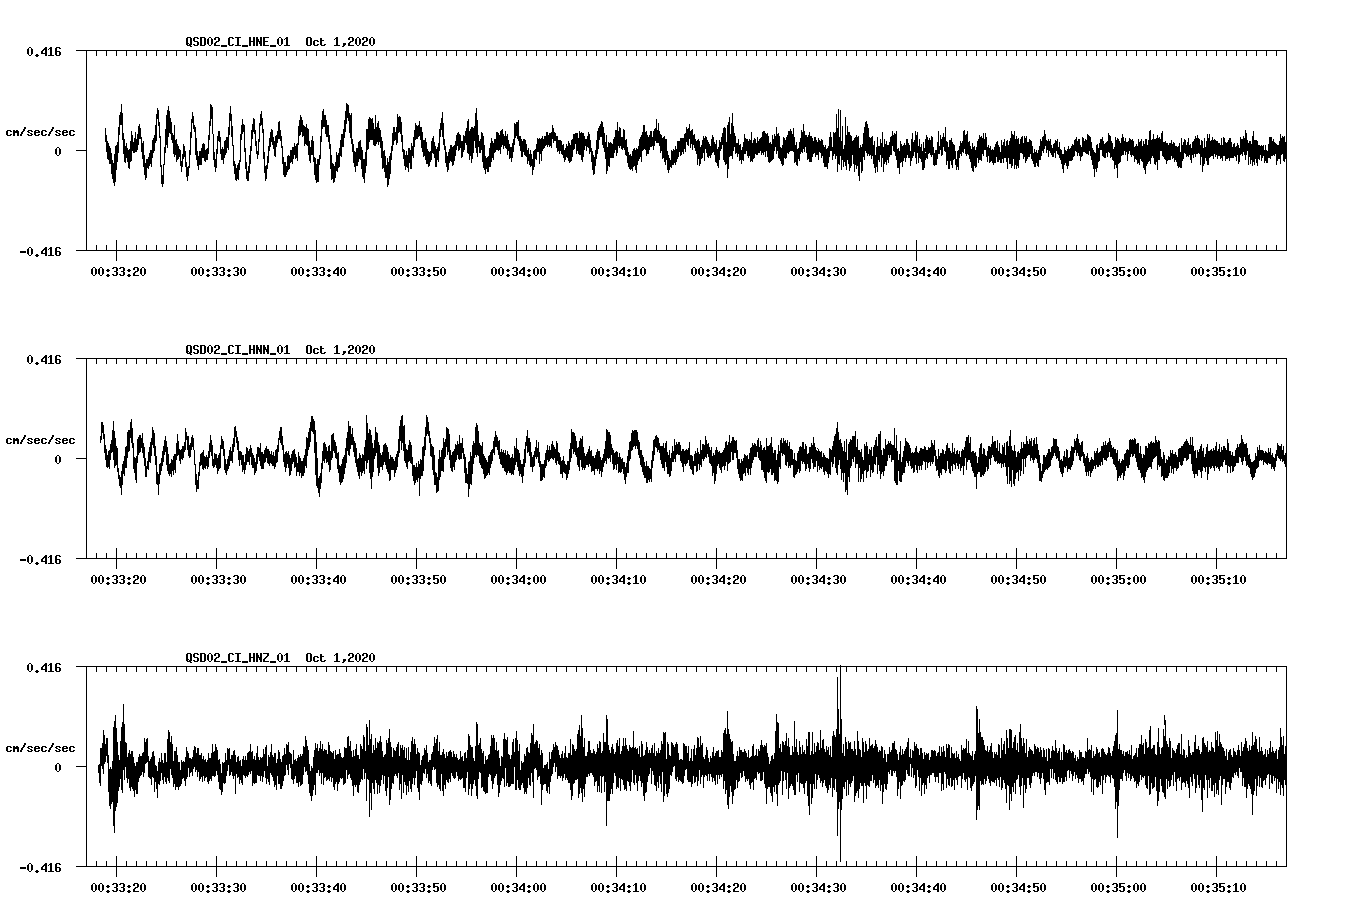Select the QSD02_CI_HNE_01 trace title
Viewport: 1358px width, 924px height.
237,42
